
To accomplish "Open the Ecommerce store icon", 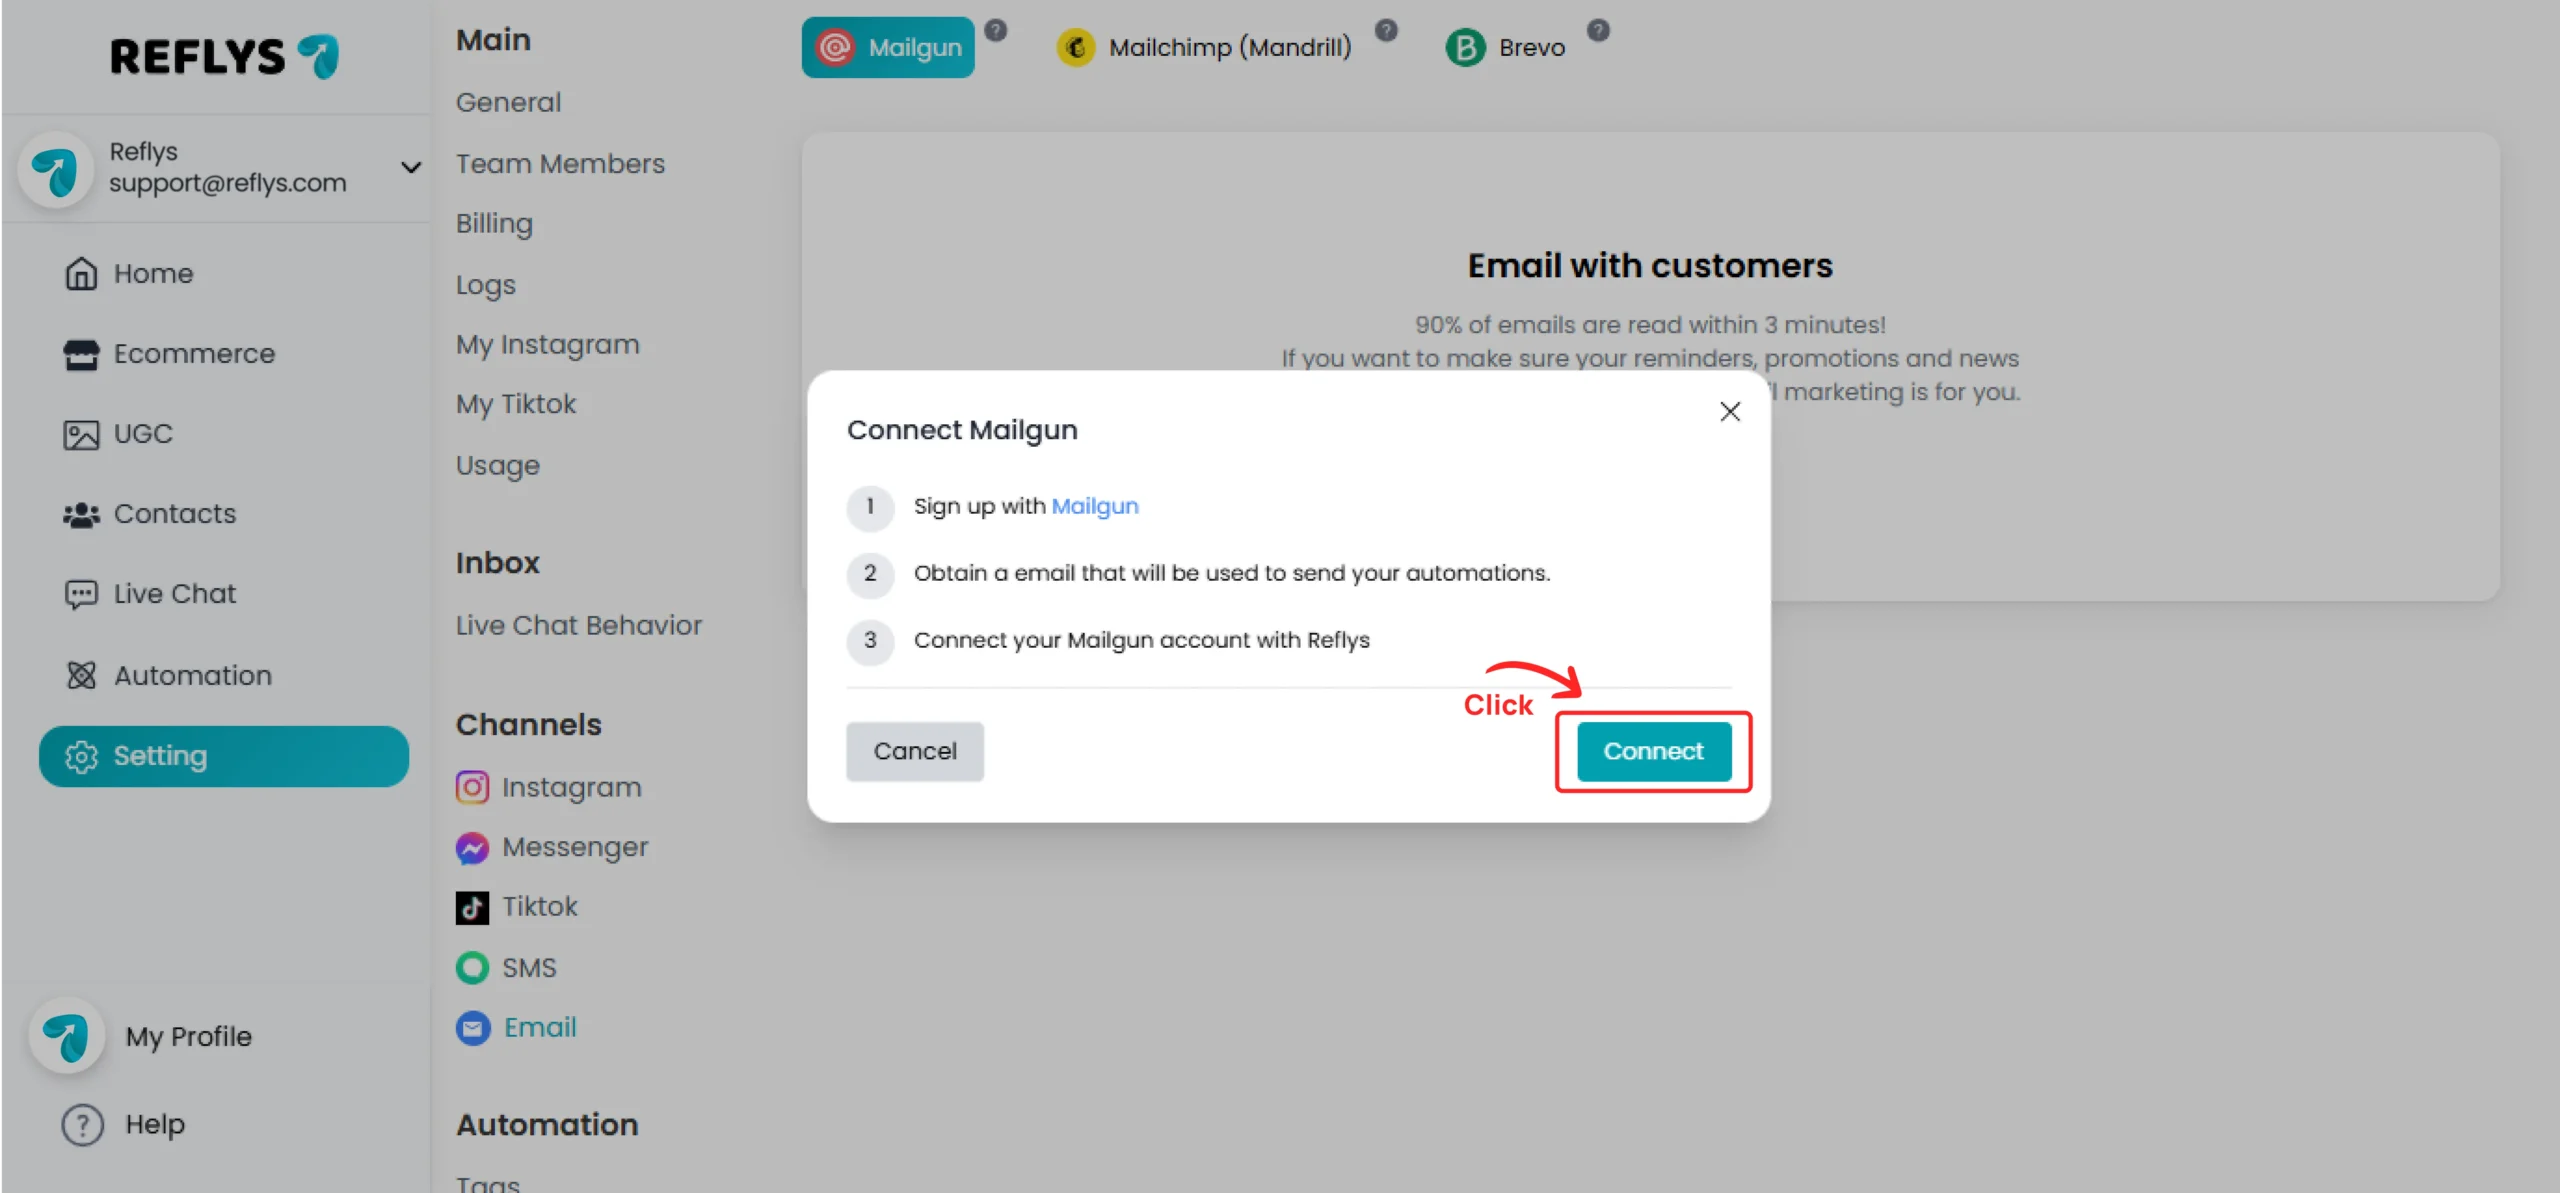I will 81,354.
